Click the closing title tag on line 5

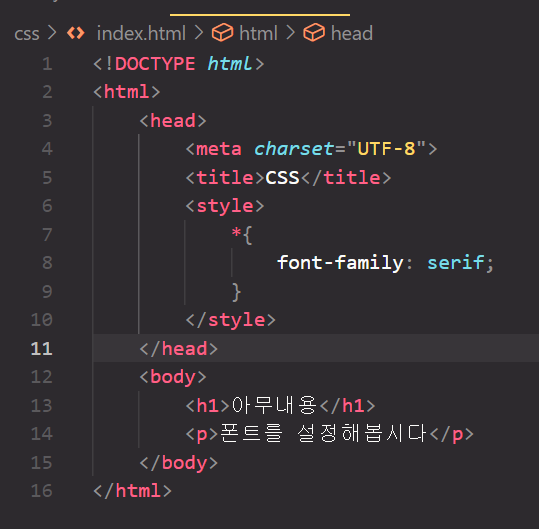point(346,178)
